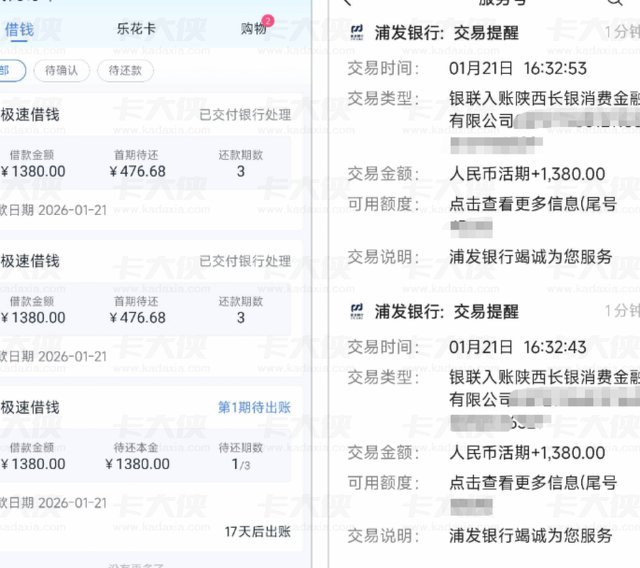Screen dimensions: 640x568
Task: Tap 浦发银行竭诚为您服务 in the 16:32:43 message
Action: tap(531, 535)
